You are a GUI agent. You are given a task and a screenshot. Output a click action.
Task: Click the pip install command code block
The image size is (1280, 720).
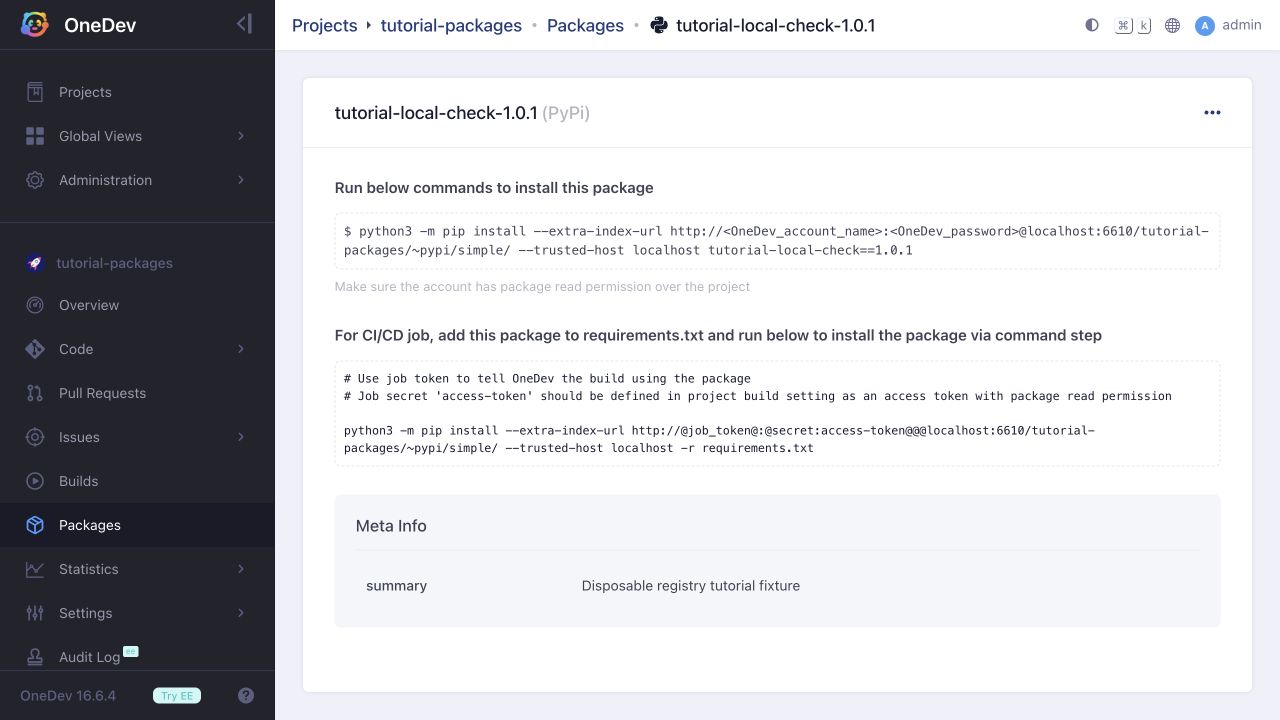[x=777, y=241]
